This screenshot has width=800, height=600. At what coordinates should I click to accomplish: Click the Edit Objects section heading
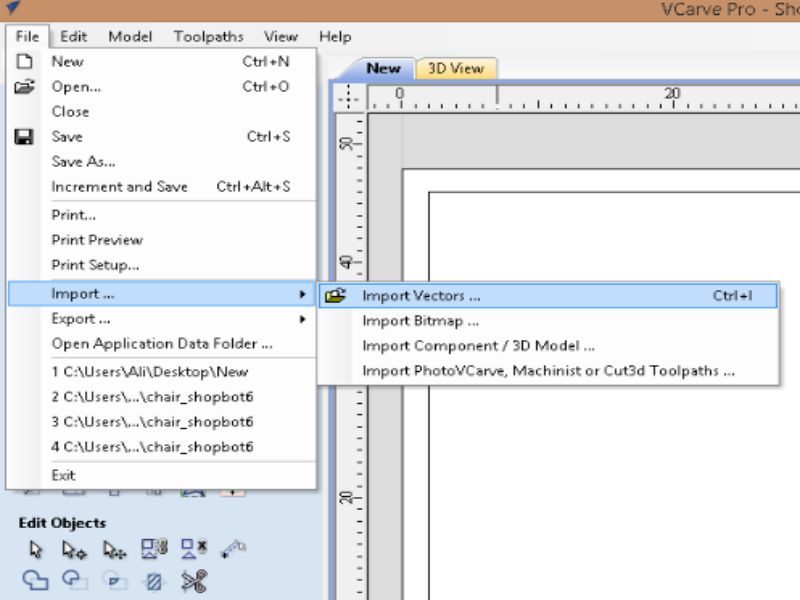[x=62, y=523]
